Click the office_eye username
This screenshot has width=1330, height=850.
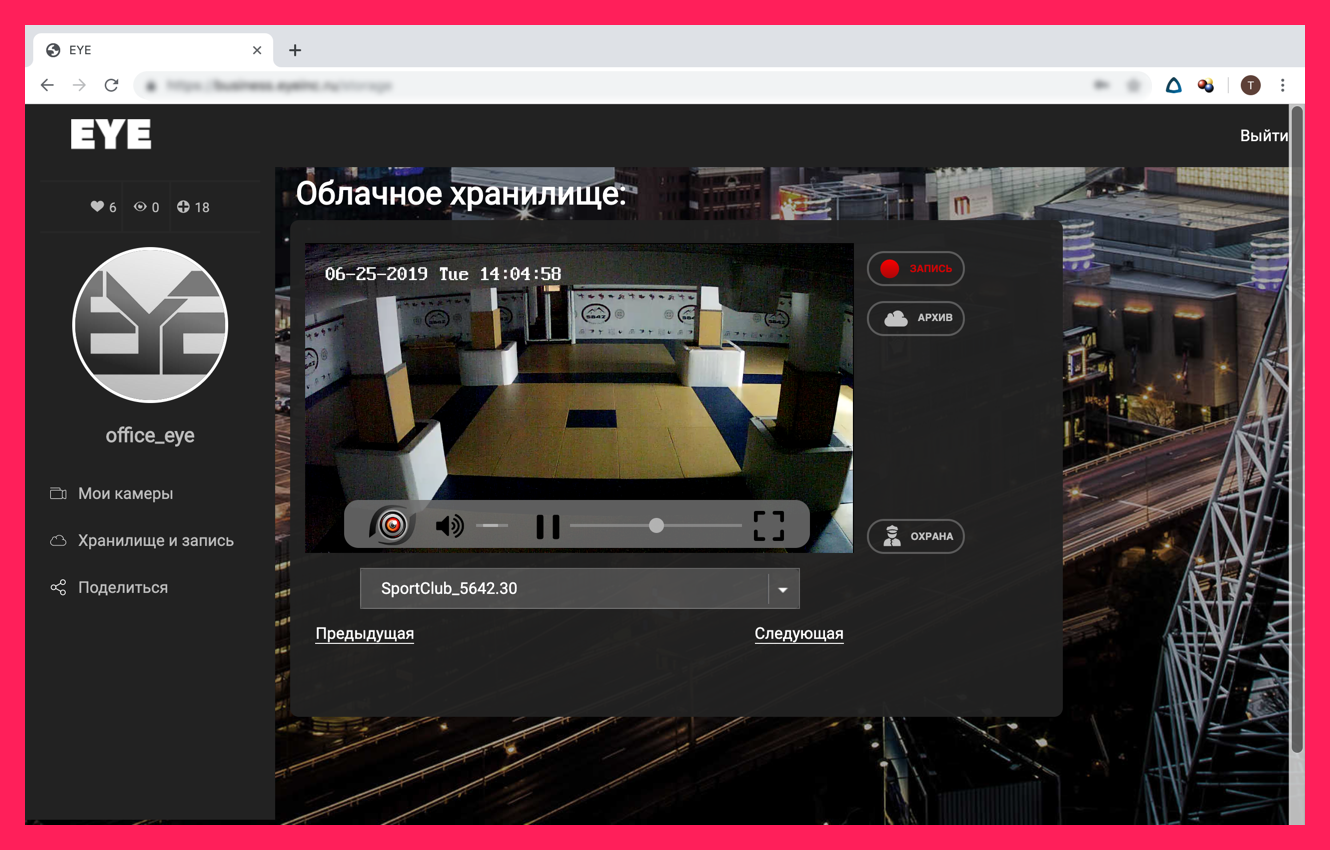tap(150, 436)
